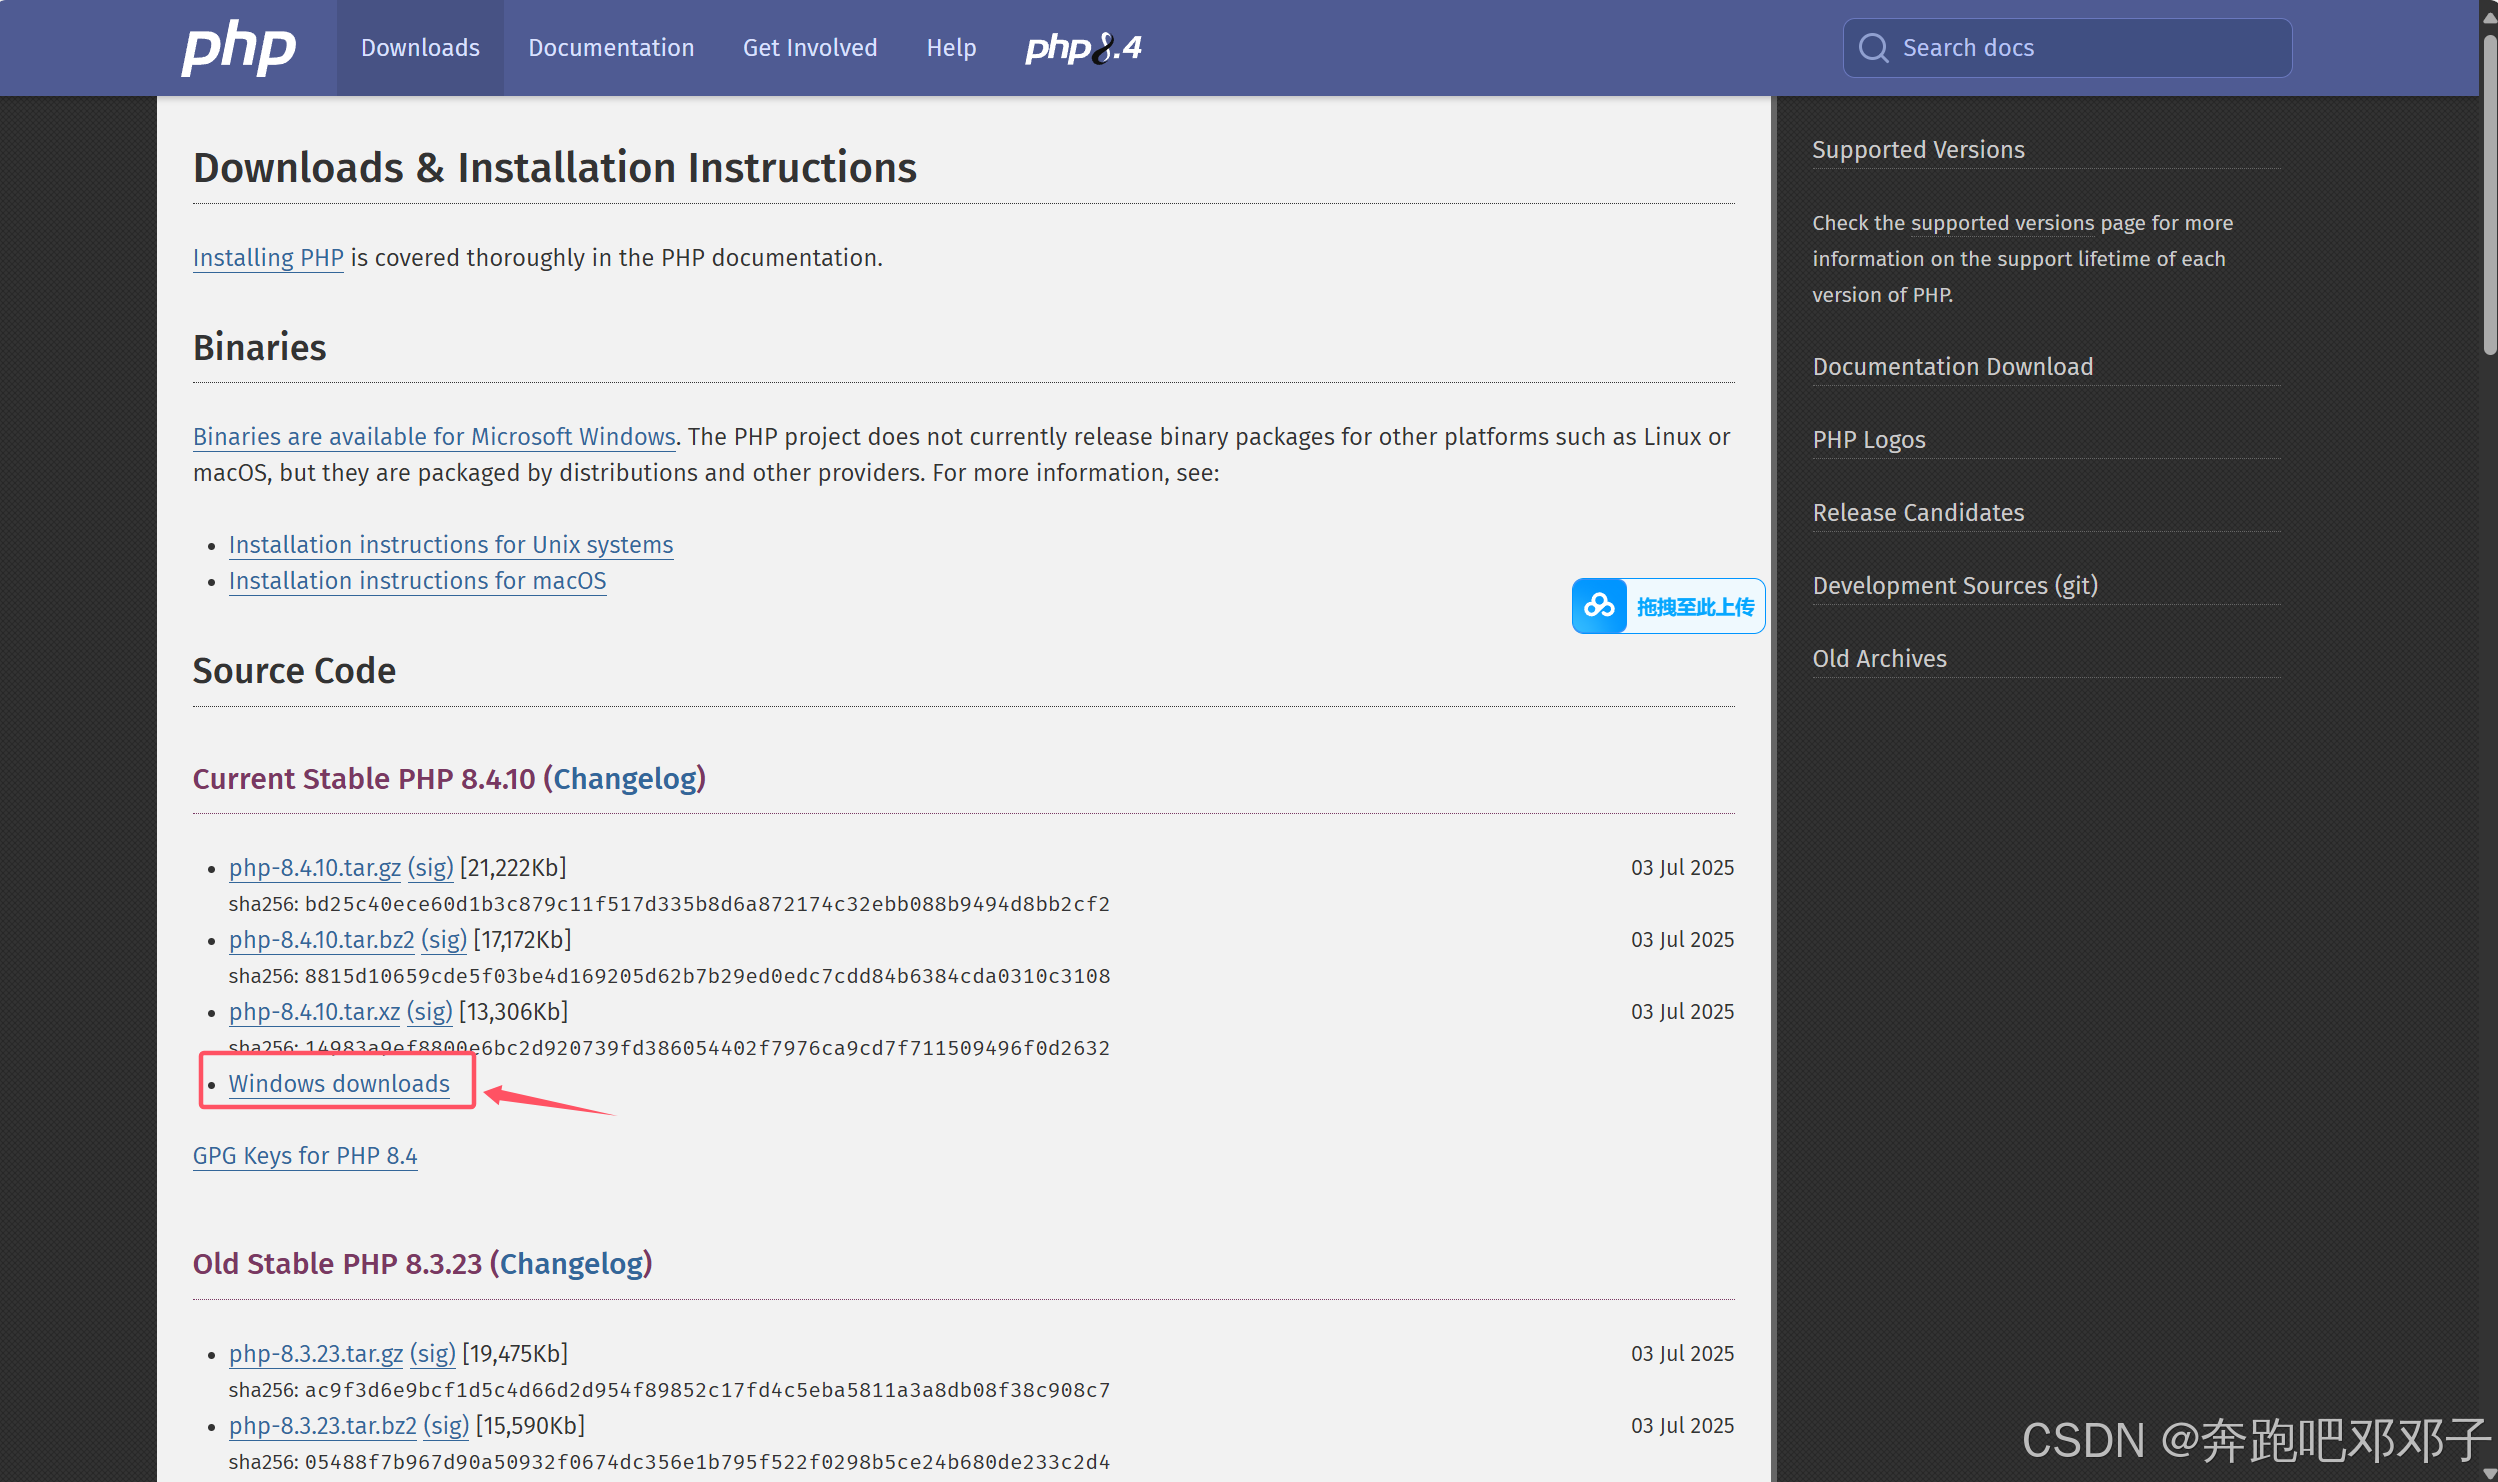The height and width of the screenshot is (1482, 2498).
Task: Open Development Sources (git) sidebar link
Action: point(1955,586)
